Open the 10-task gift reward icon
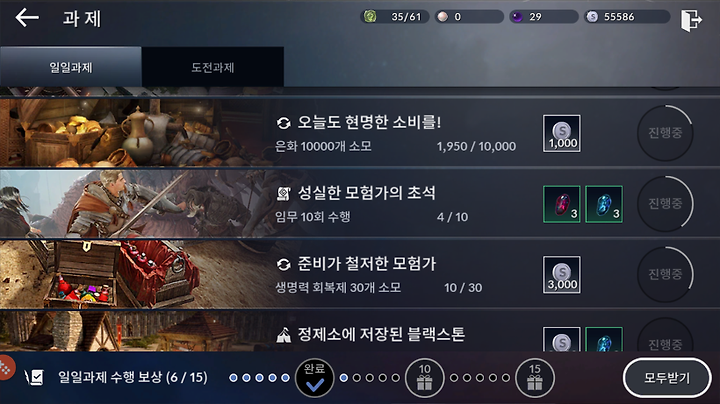Screen dimensions: 720x404 [x=424, y=378]
